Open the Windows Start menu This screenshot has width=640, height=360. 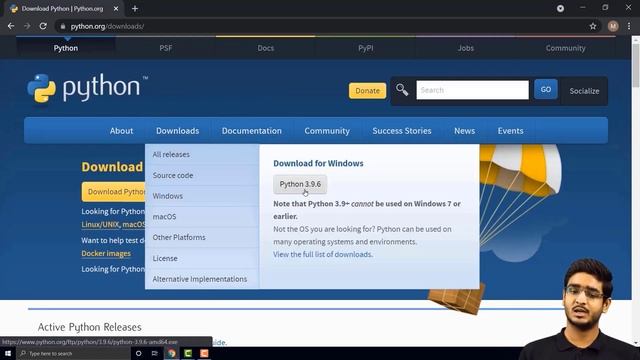(x=8, y=353)
